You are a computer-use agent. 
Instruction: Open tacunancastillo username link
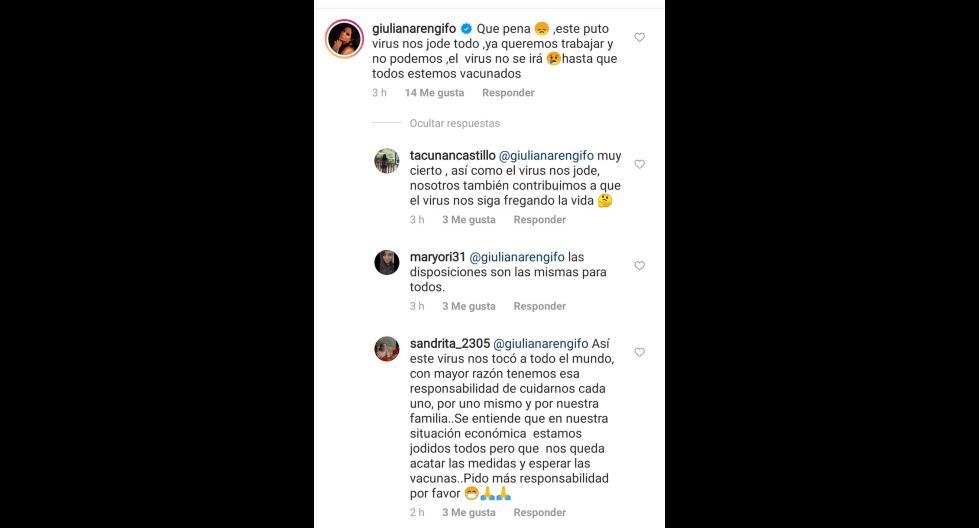(x=453, y=155)
